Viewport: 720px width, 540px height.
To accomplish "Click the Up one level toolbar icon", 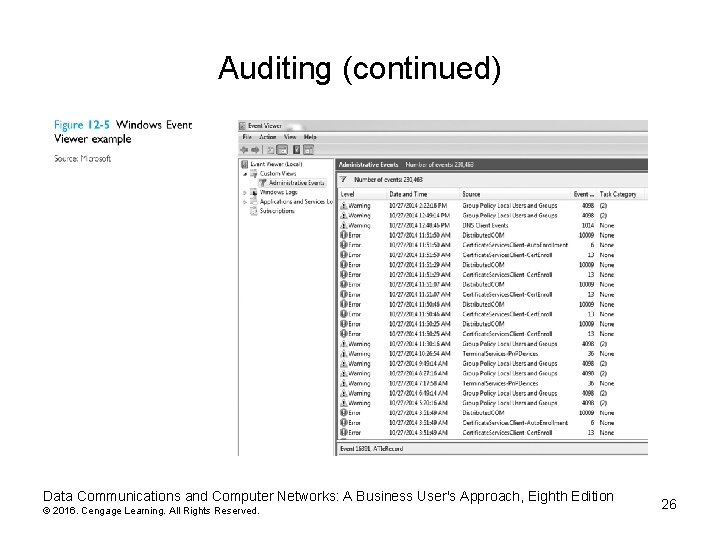I will (x=271, y=150).
